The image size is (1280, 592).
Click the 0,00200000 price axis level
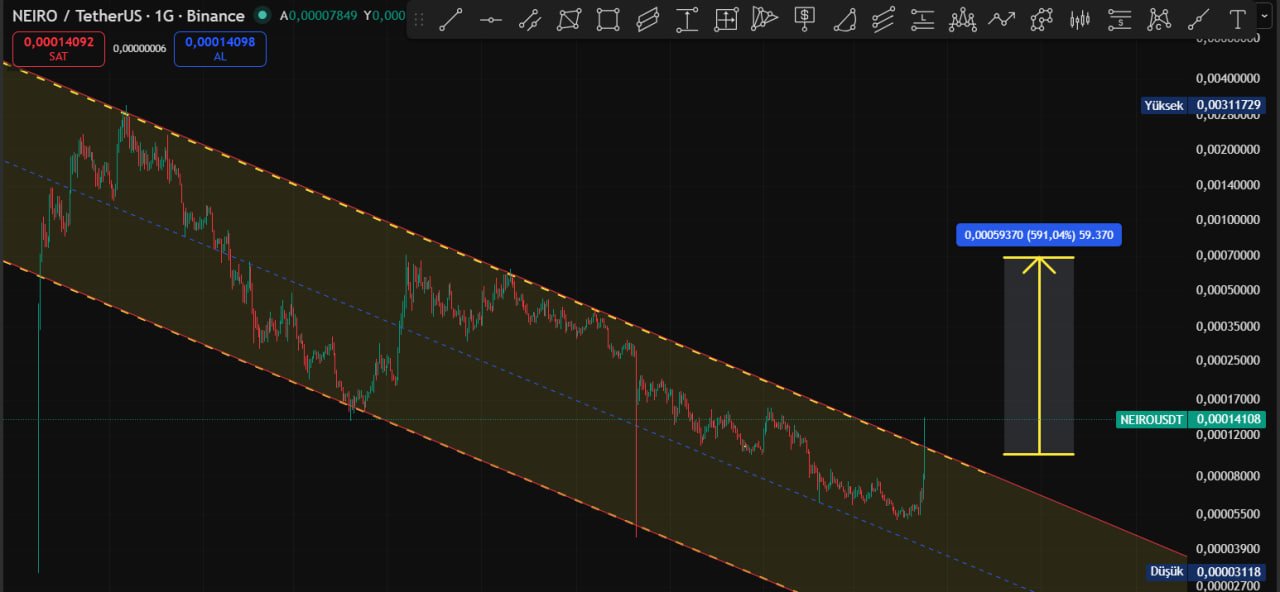1228,150
